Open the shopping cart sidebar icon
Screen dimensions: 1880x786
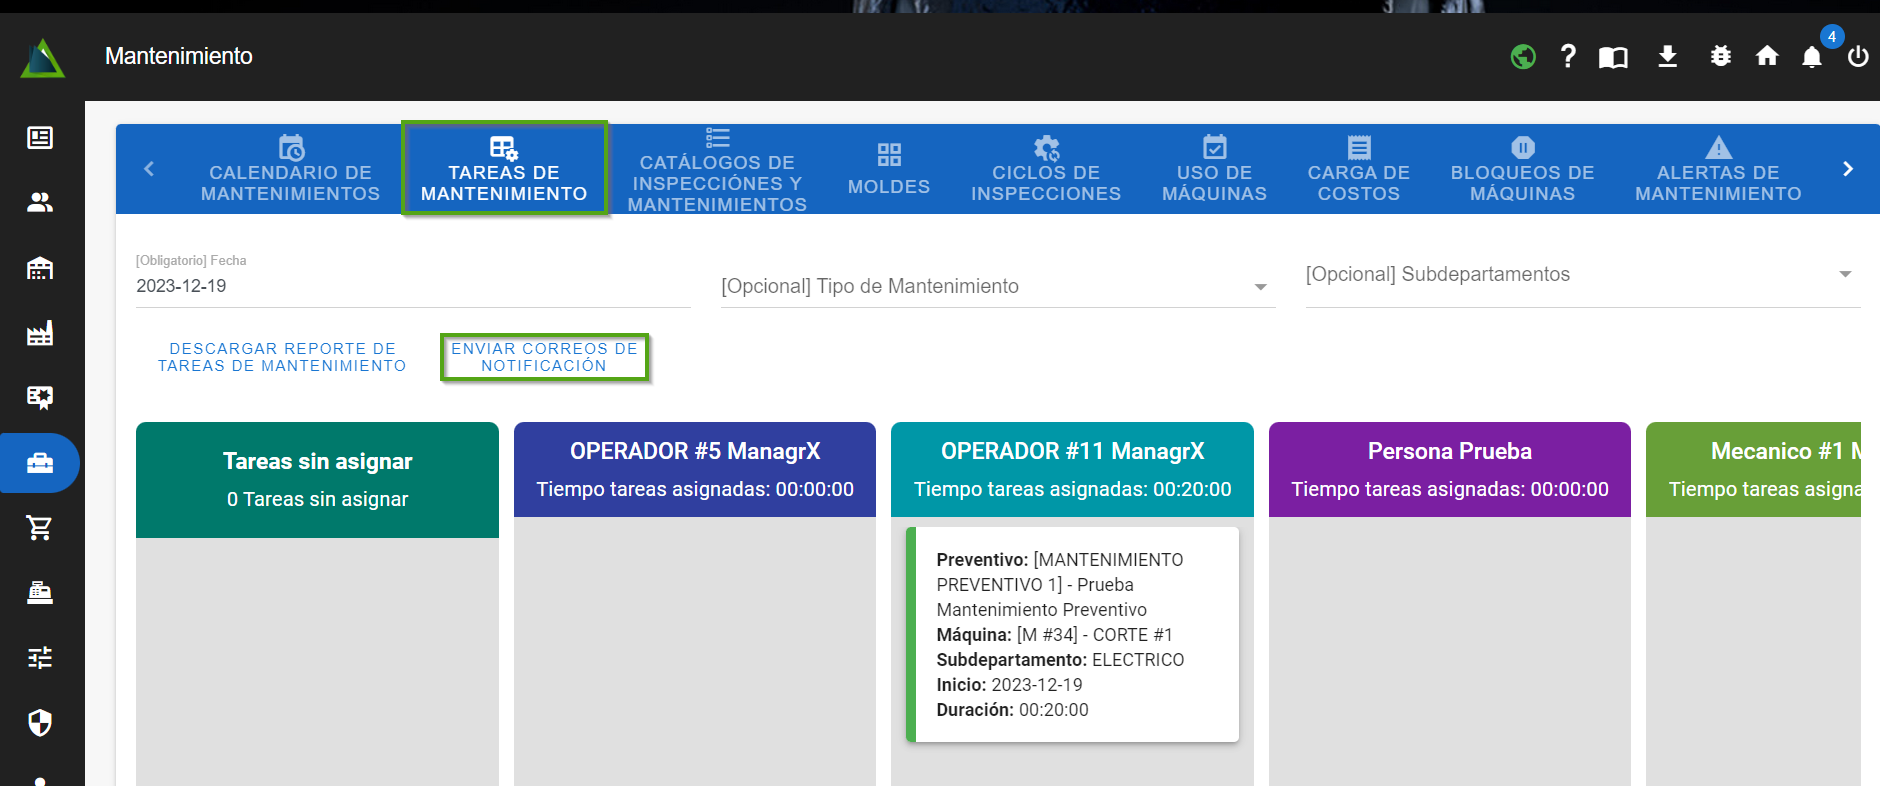pos(40,528)
